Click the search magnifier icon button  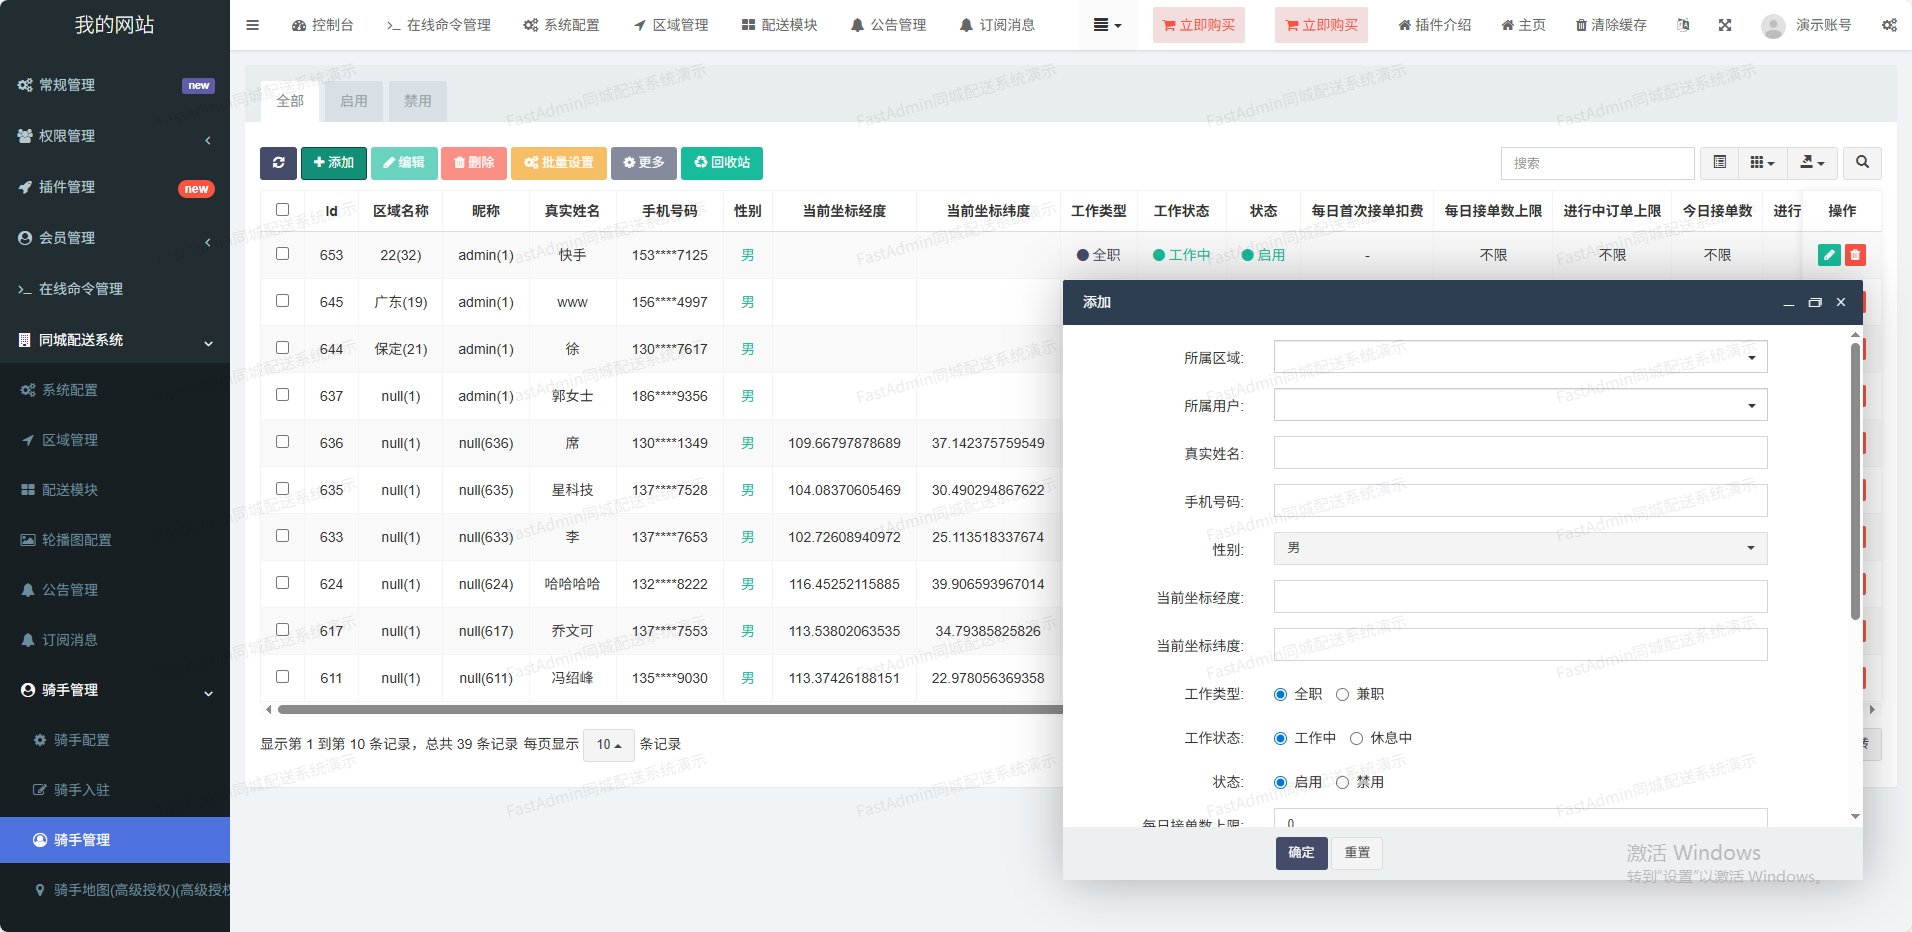click(1862, 163)
